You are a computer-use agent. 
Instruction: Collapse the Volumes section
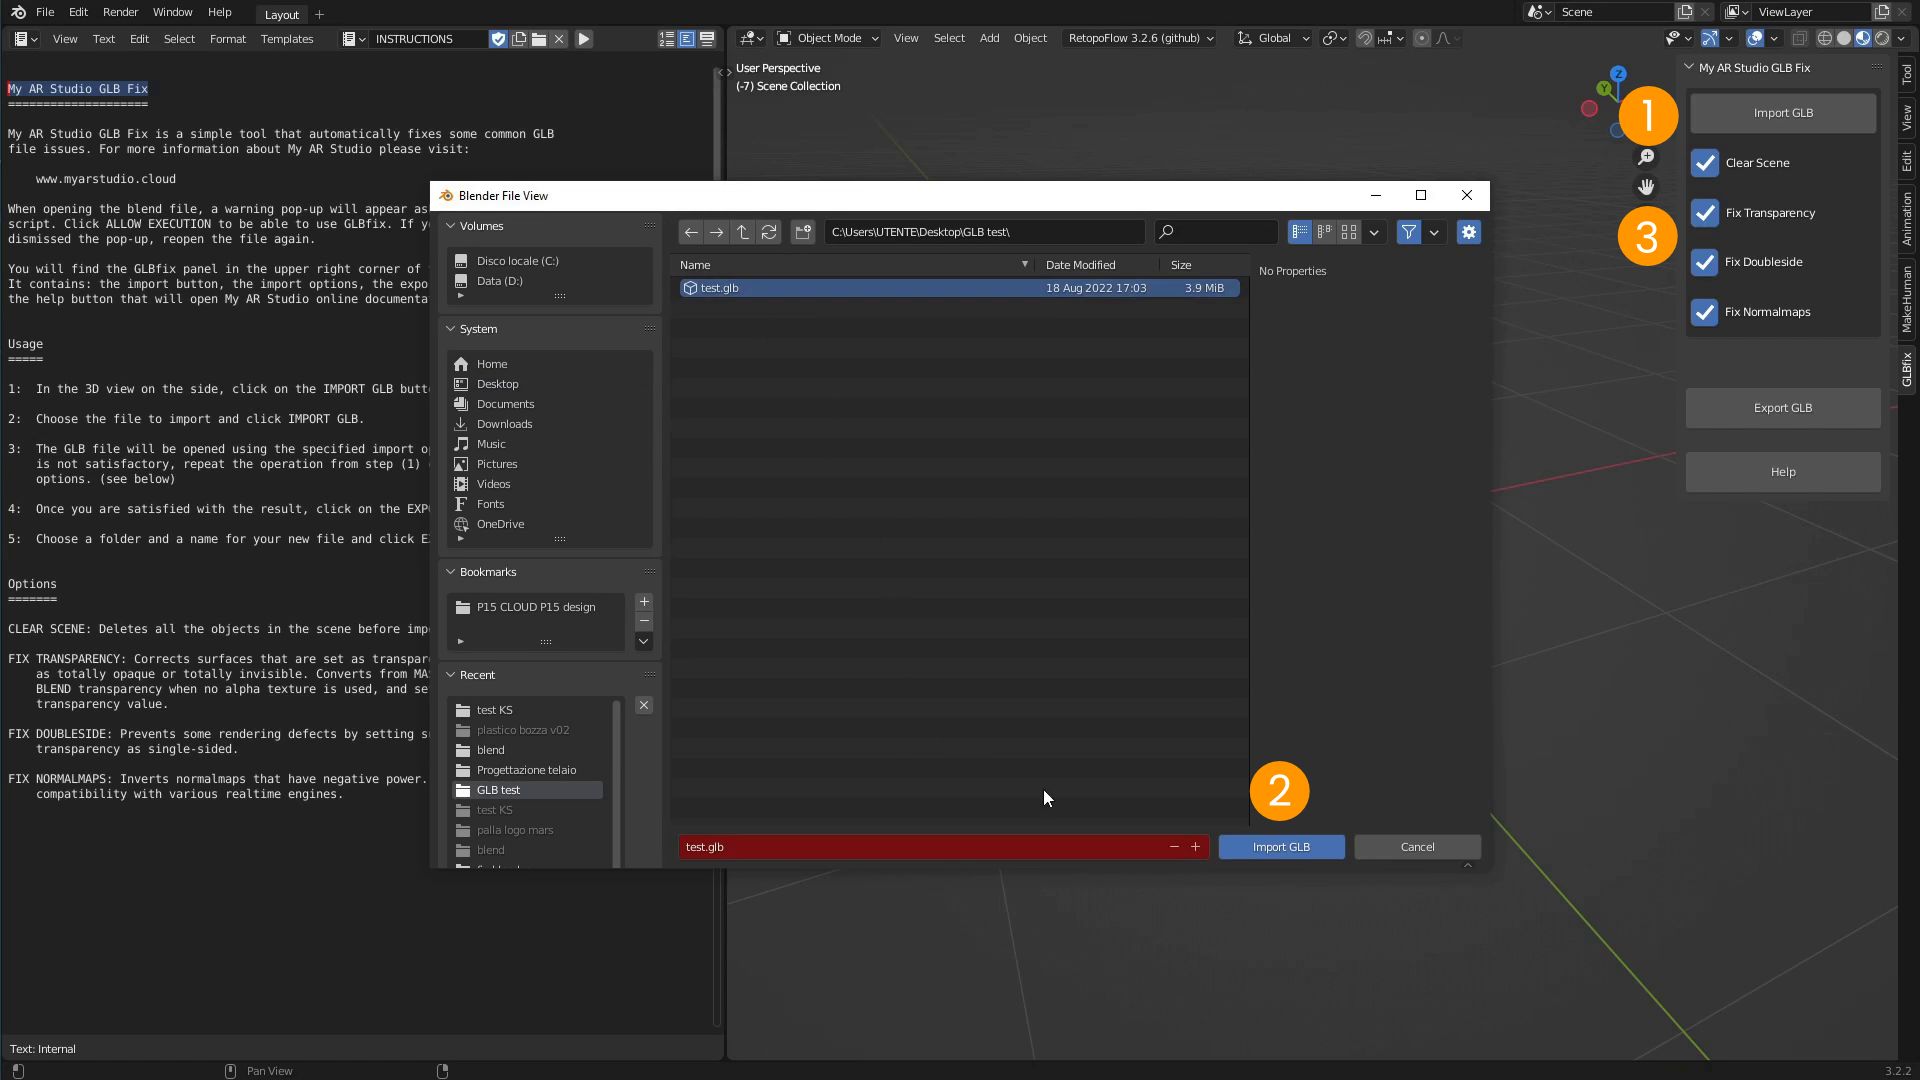click(x=449, y=226)
